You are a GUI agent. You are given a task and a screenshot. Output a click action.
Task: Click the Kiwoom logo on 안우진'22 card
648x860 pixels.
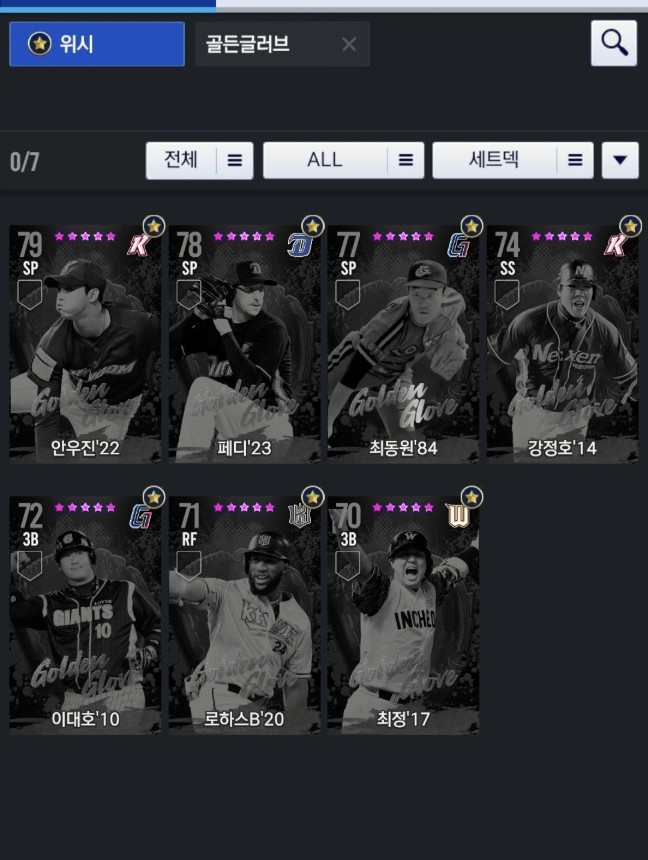[x=138, y=245]
